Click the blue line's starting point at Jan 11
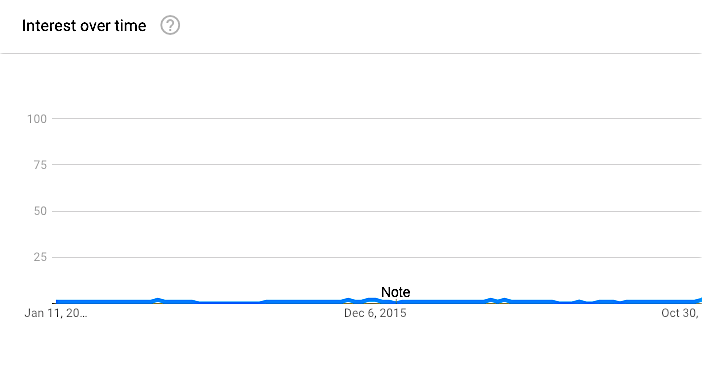Viewport: 702px width, 389px height. [x=56, y=302]
